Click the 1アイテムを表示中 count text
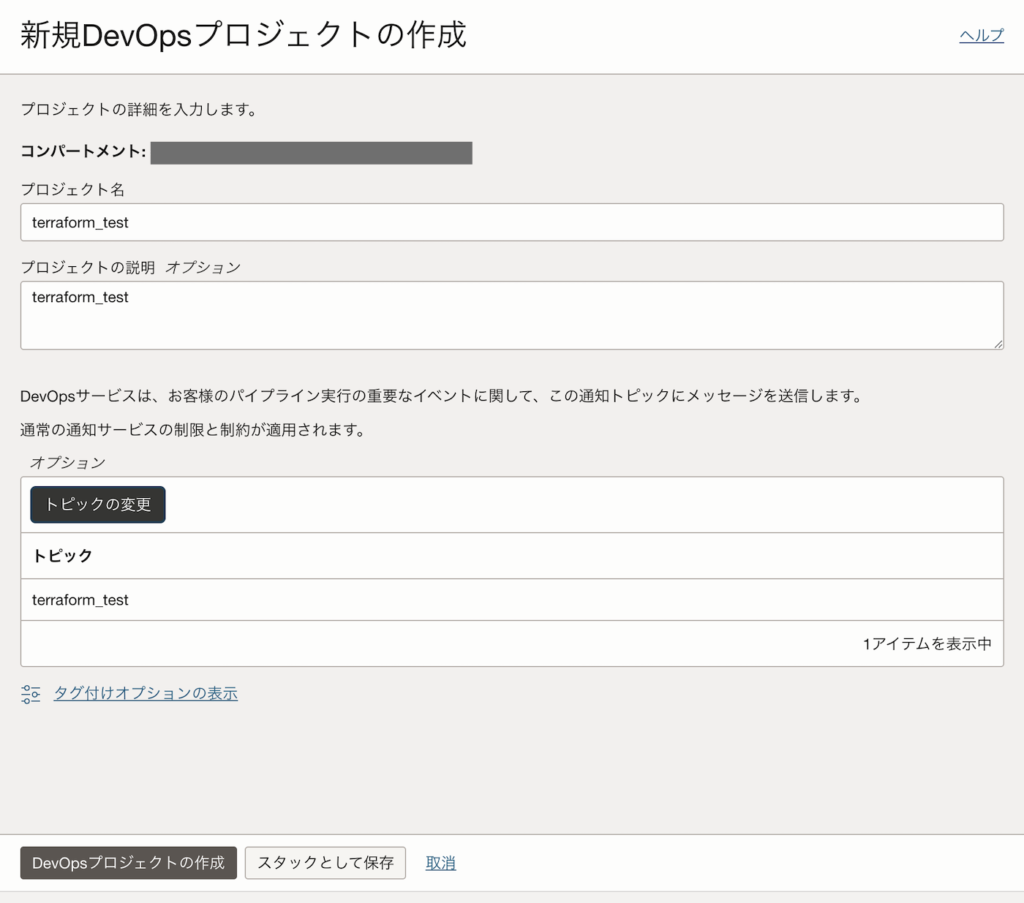 coord(927,644)
